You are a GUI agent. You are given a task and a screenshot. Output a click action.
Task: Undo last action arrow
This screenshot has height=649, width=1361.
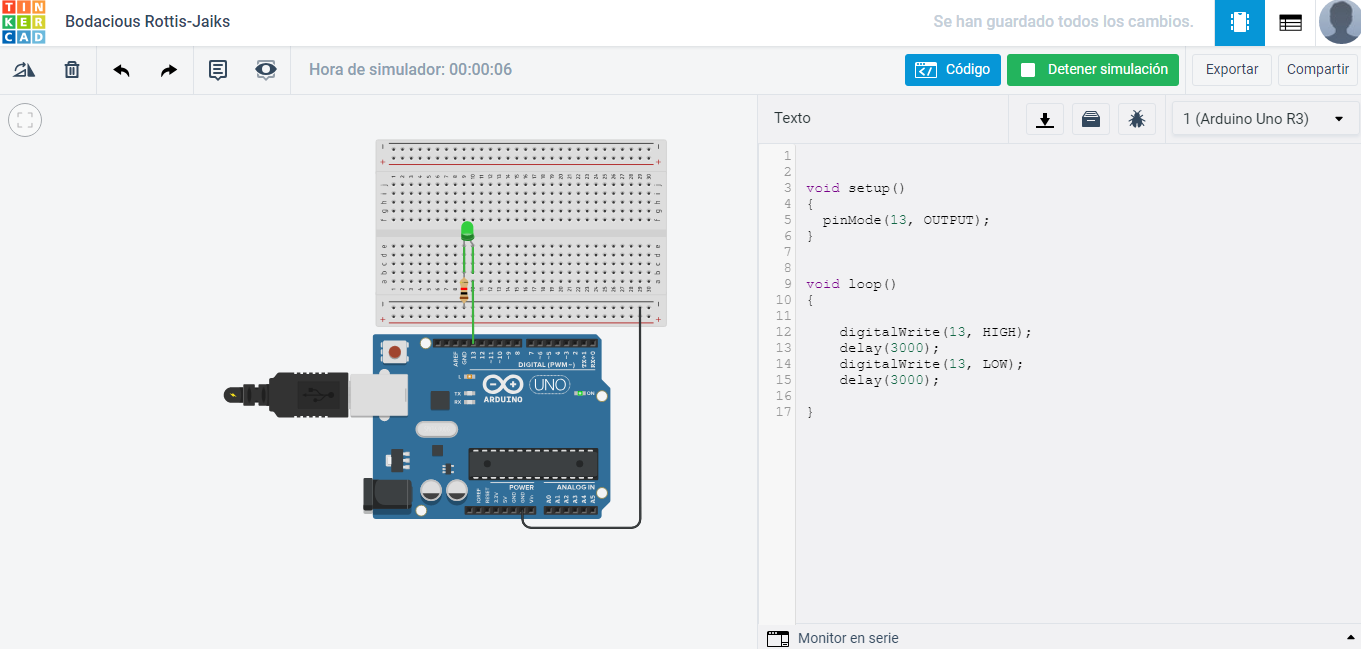click(122, 70)
